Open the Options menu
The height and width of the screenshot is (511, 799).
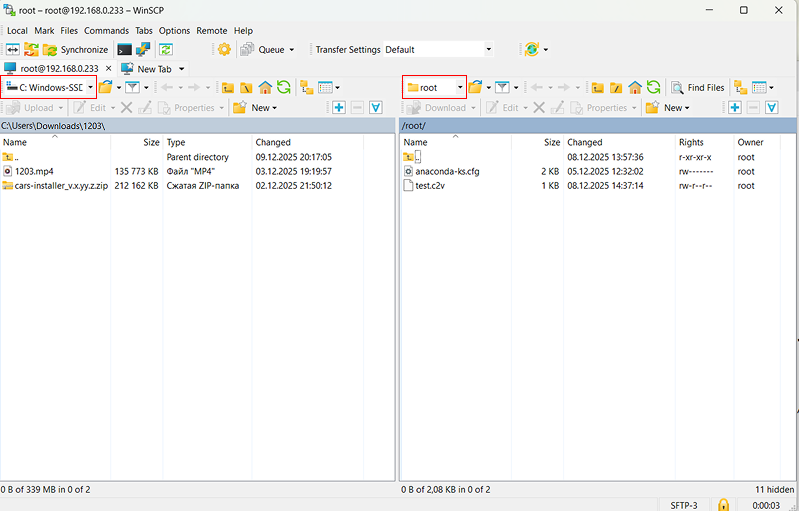point(174,31)
